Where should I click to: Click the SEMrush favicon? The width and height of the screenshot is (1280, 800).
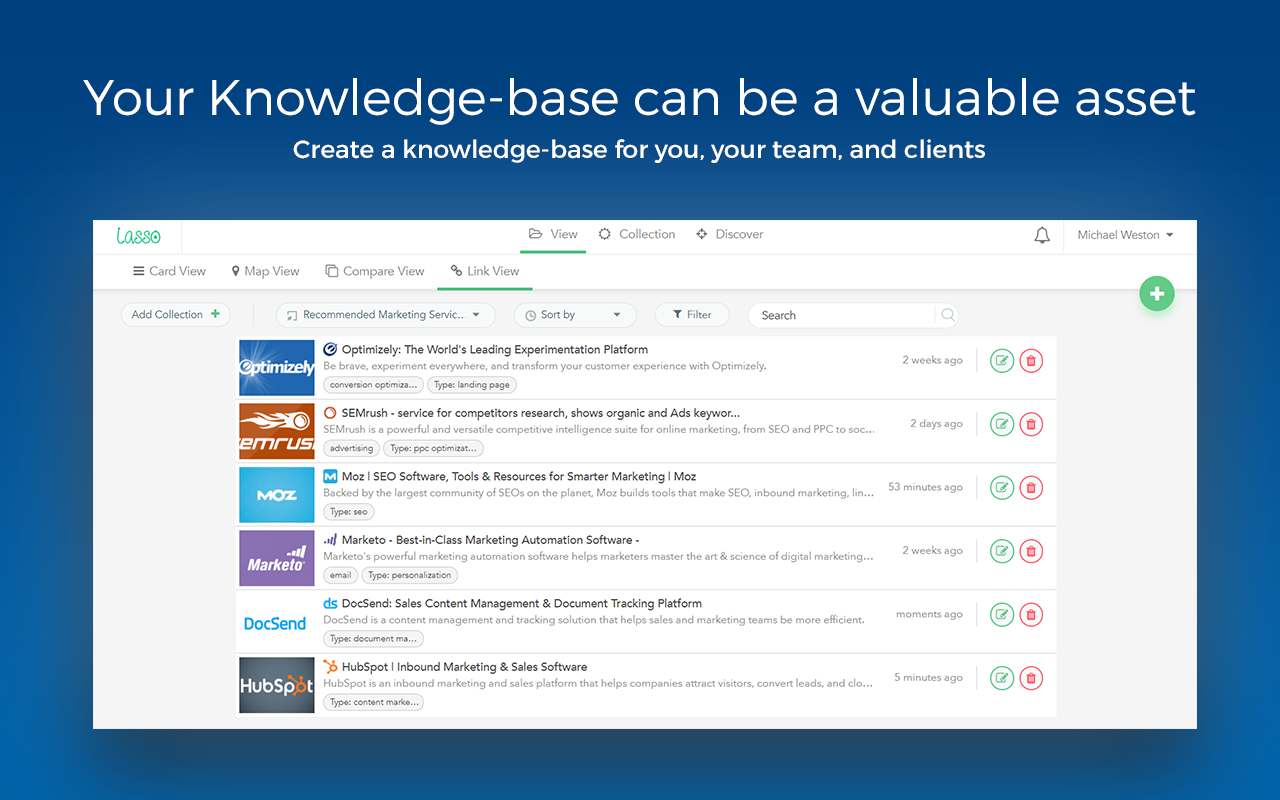tap(330, 413)
